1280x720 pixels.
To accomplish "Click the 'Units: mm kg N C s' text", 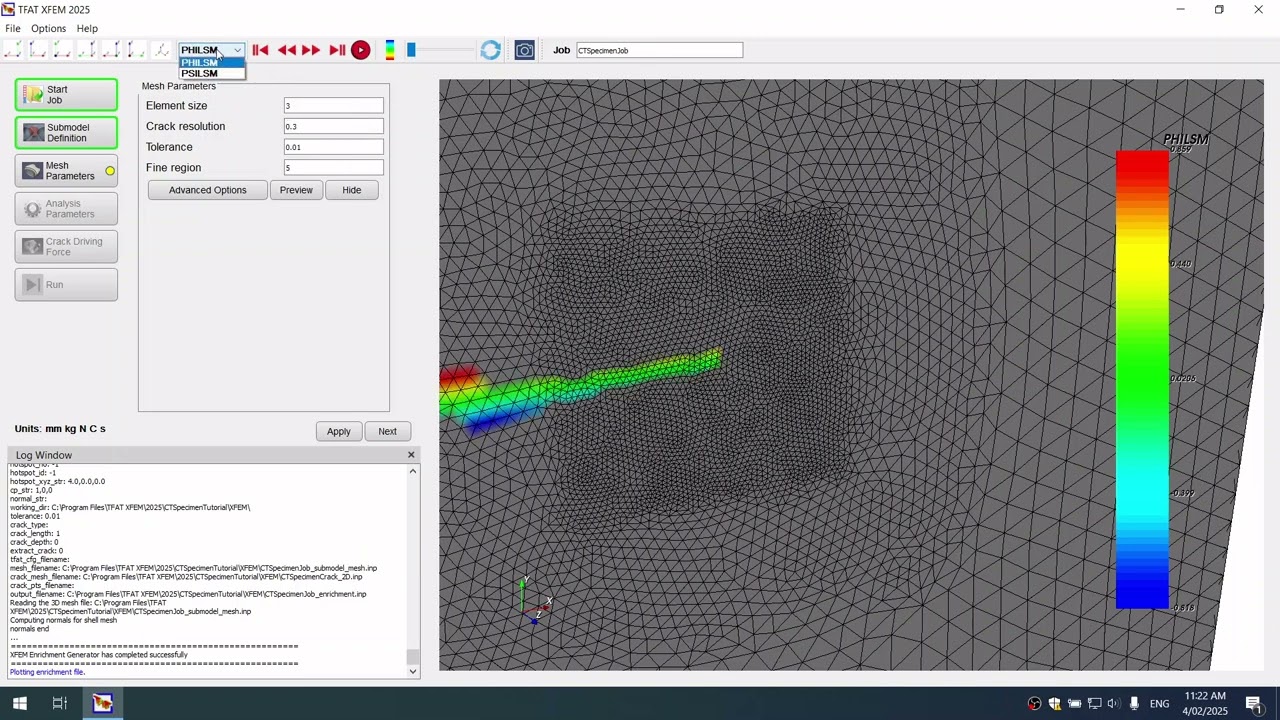I will [x=60, y=428].
